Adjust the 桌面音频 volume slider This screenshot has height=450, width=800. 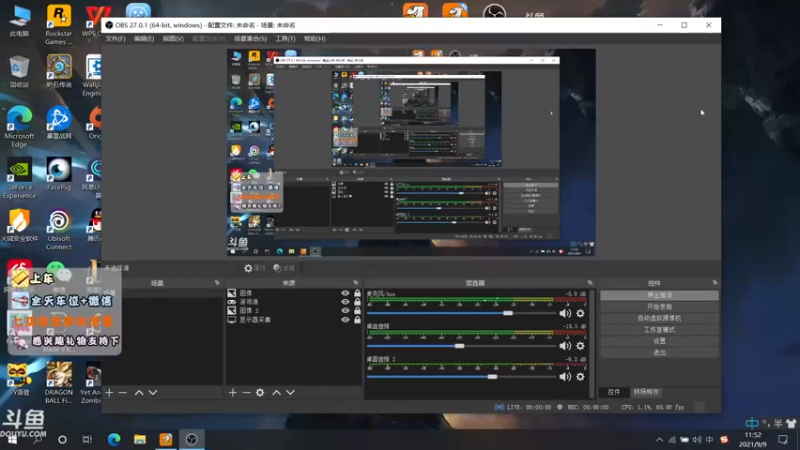(x=461, y=346)
